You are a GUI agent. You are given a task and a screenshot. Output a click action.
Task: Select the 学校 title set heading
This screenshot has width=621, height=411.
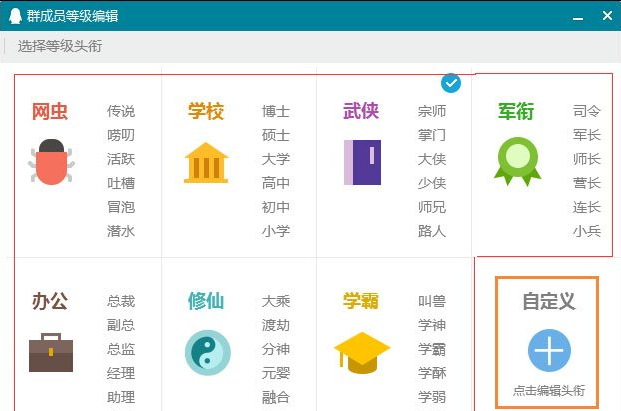pyautogui.click(x=206, y=111)
